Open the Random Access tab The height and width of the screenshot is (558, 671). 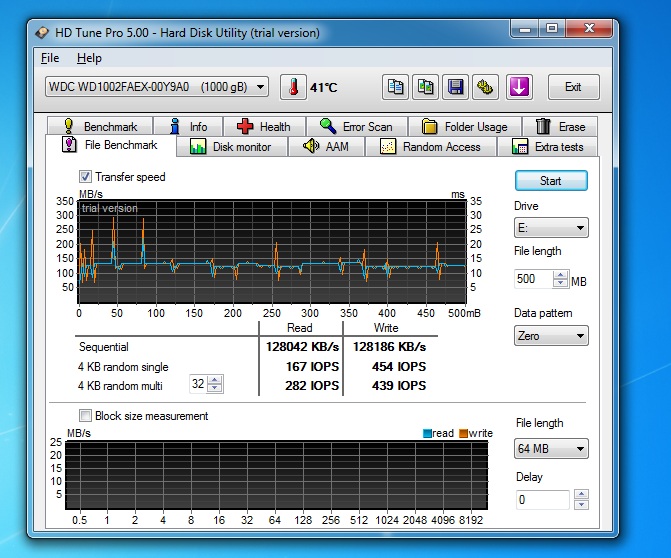tap(431, 147)
